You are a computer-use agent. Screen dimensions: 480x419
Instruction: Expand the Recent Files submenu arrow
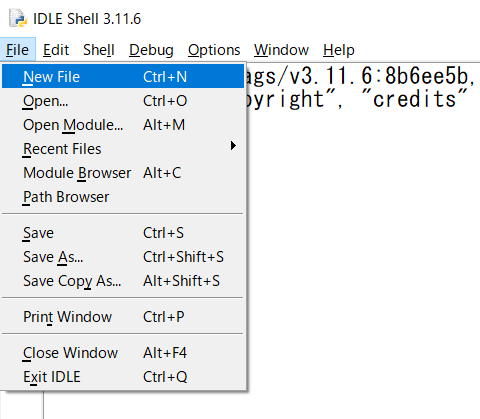233,146
